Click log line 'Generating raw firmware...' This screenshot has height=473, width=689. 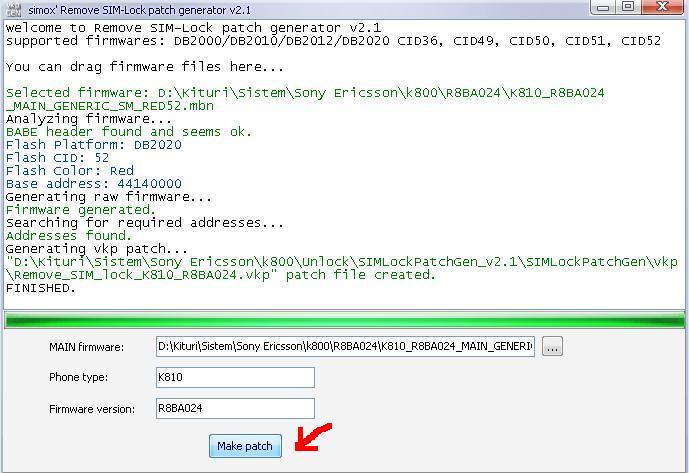[109, 196]
